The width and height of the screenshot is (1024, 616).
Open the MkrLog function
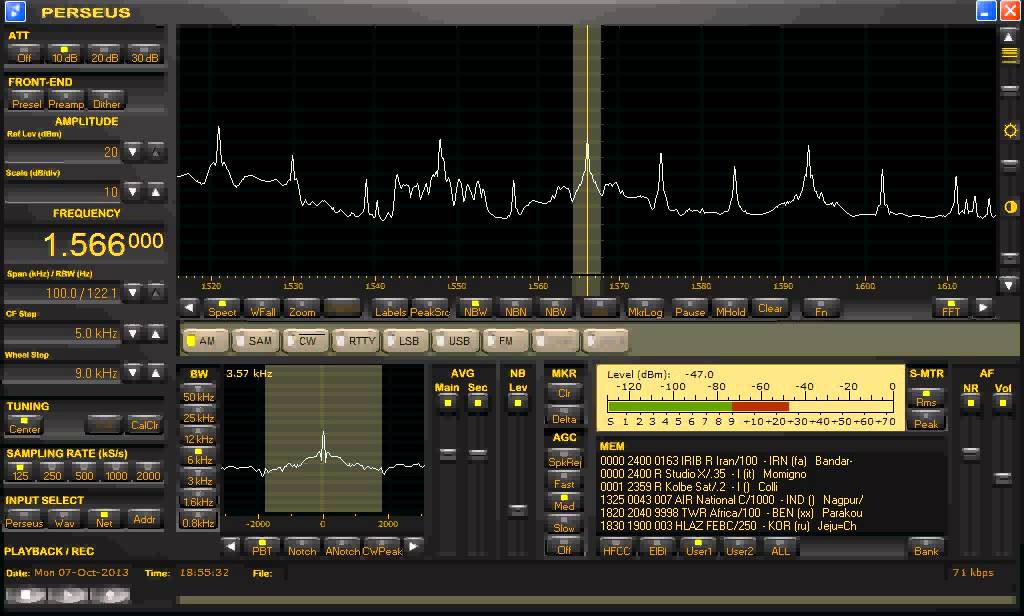coord(645,308)
